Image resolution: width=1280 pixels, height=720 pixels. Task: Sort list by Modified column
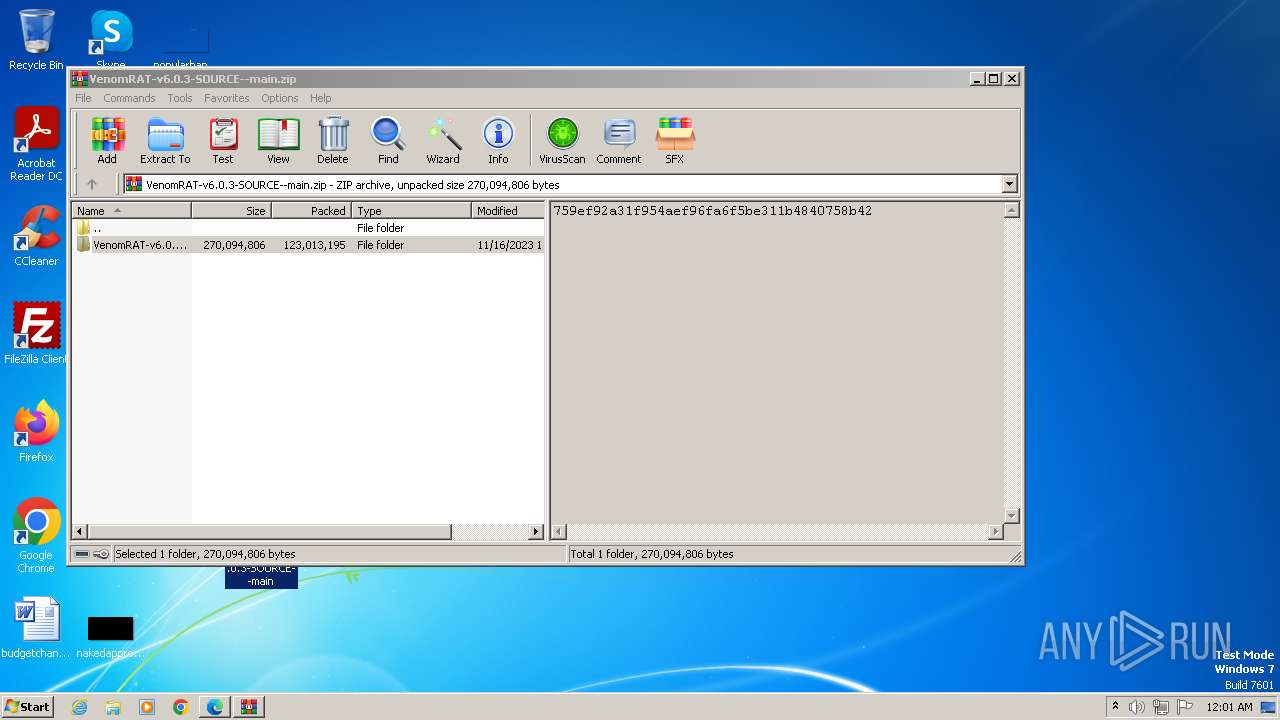click(507, 210)
